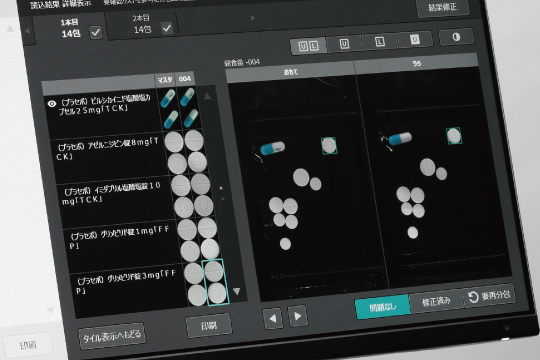Viewport: 540px width, 360px height.
Task: Go to previous packet with left arrow
Action: [x=273, y=318]
